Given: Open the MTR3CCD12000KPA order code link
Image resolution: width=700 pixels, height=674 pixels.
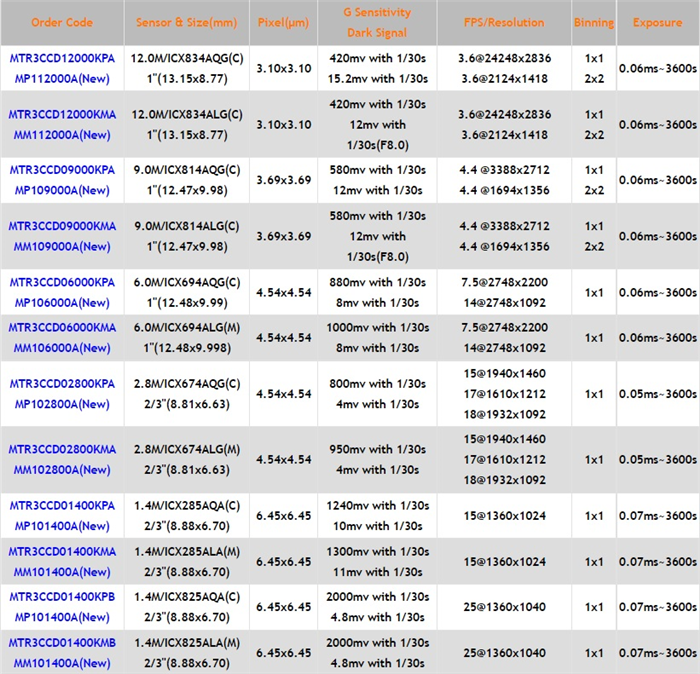Looking at the screenshot, I should (62, 58).
